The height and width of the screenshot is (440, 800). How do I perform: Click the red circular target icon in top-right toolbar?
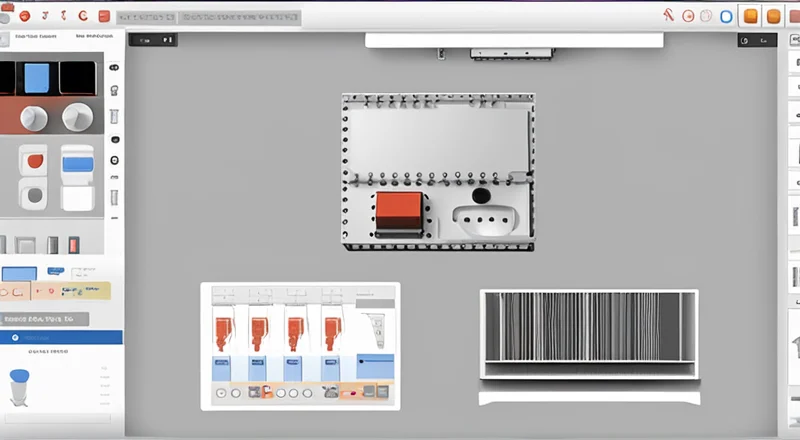(688, 16)
